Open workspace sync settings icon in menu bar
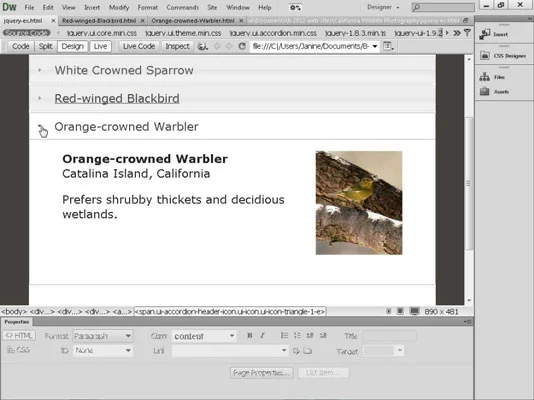 pos(295,7)
